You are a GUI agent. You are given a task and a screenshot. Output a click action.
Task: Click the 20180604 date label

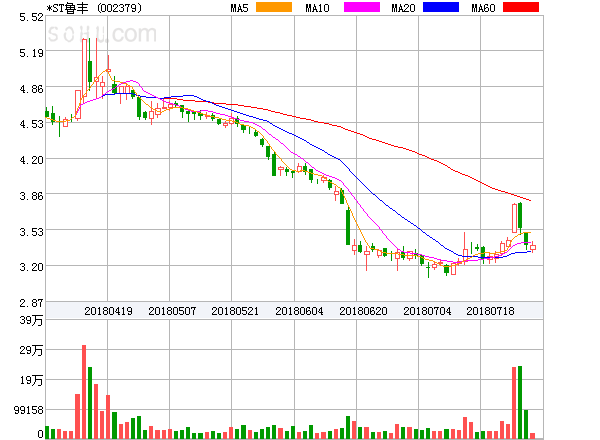pyautogui.click(x=299, y=311)
